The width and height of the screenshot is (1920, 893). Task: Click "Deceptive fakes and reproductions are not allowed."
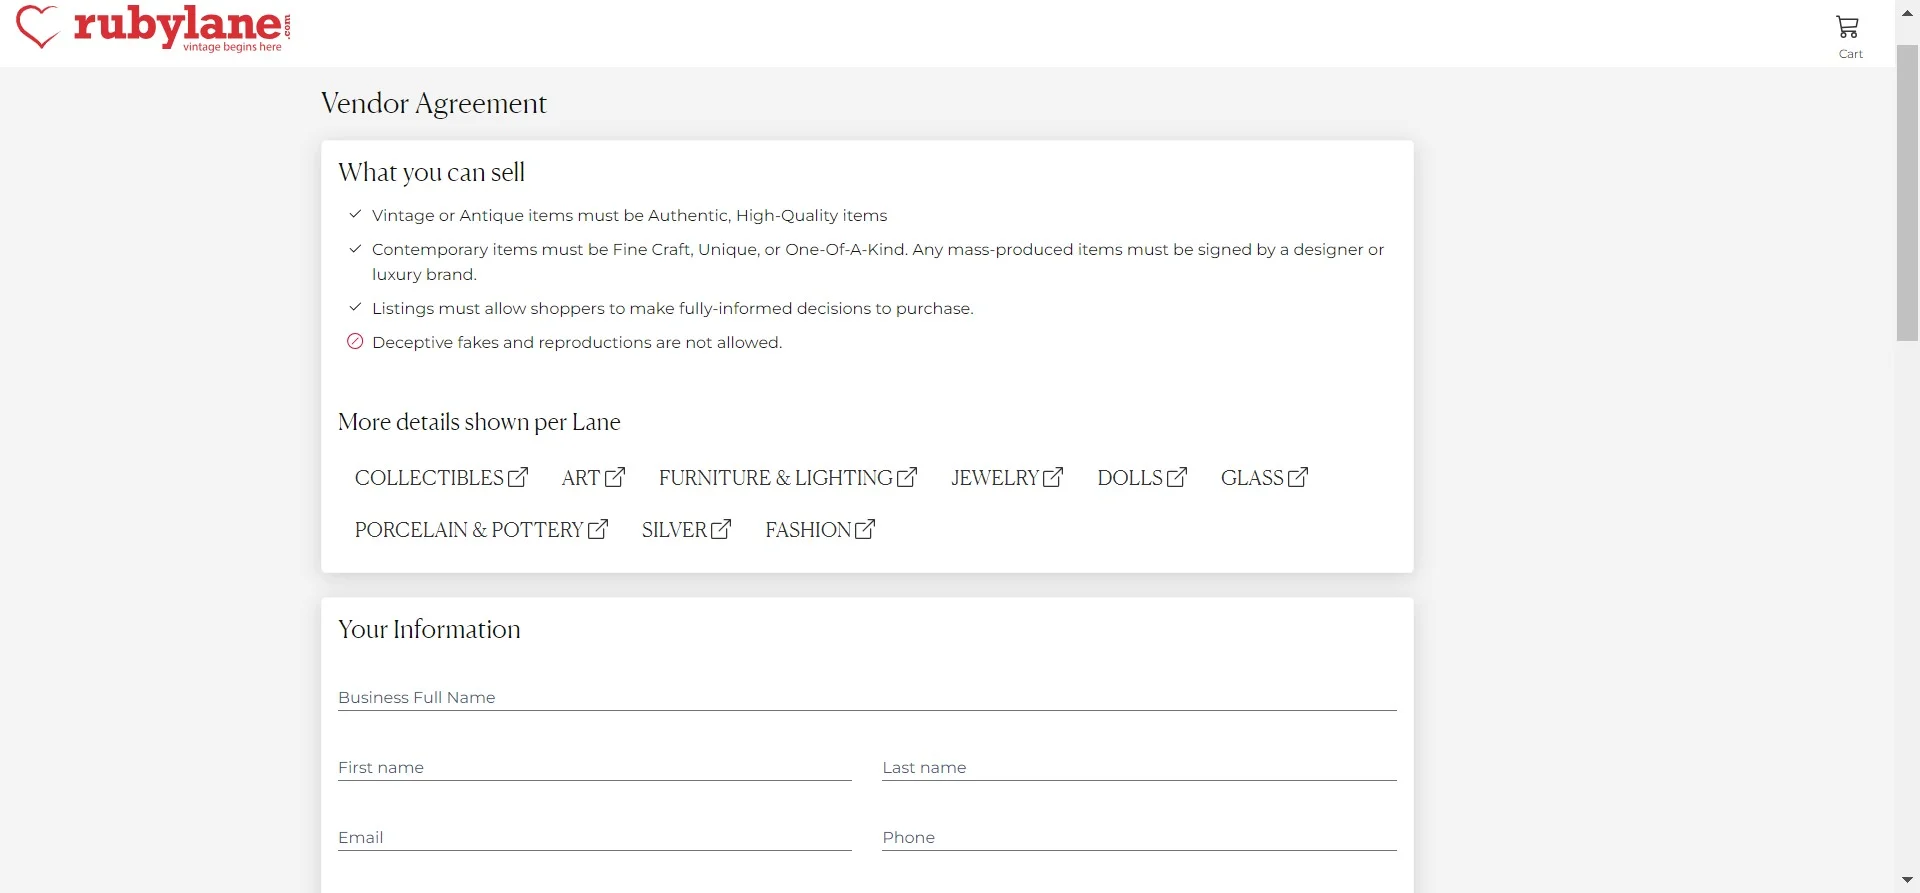577,342
